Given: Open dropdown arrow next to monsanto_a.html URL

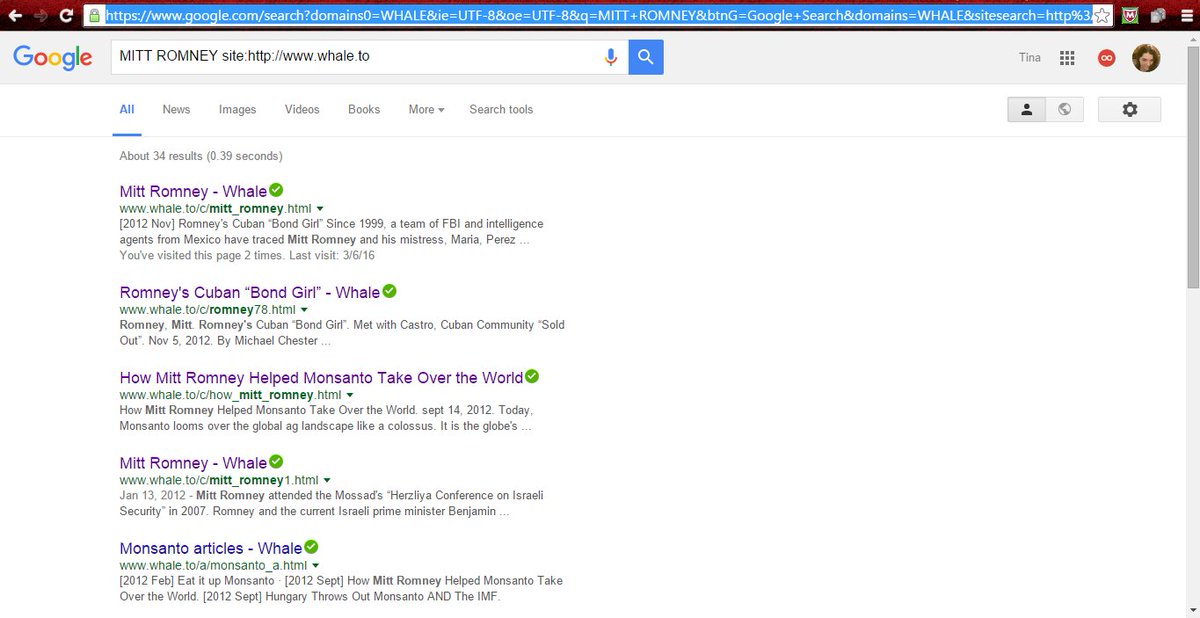Looking at the screenshot, I should click(314, 566).
